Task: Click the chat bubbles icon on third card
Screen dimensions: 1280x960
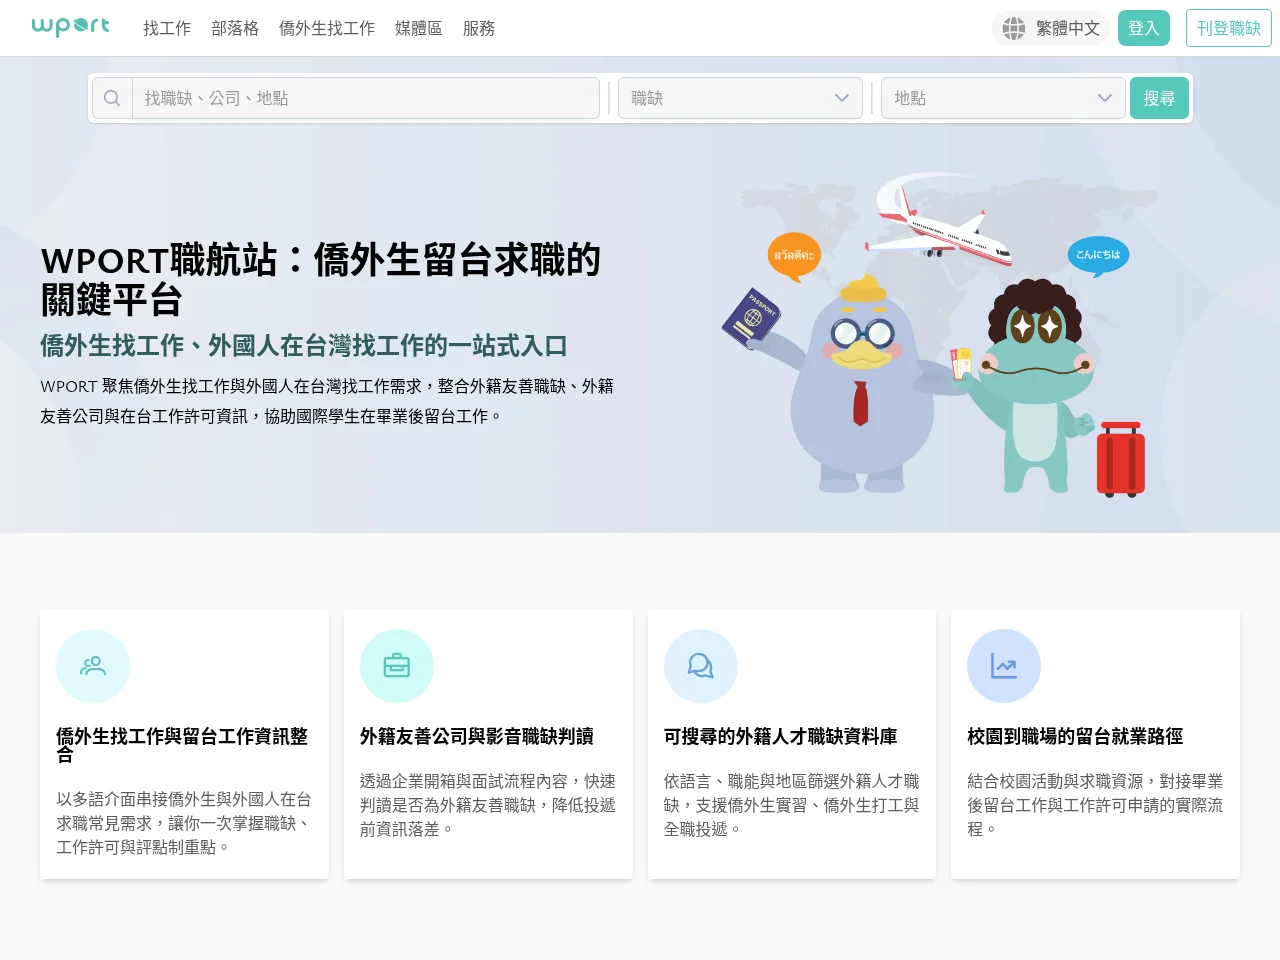Action: (701, 666)
